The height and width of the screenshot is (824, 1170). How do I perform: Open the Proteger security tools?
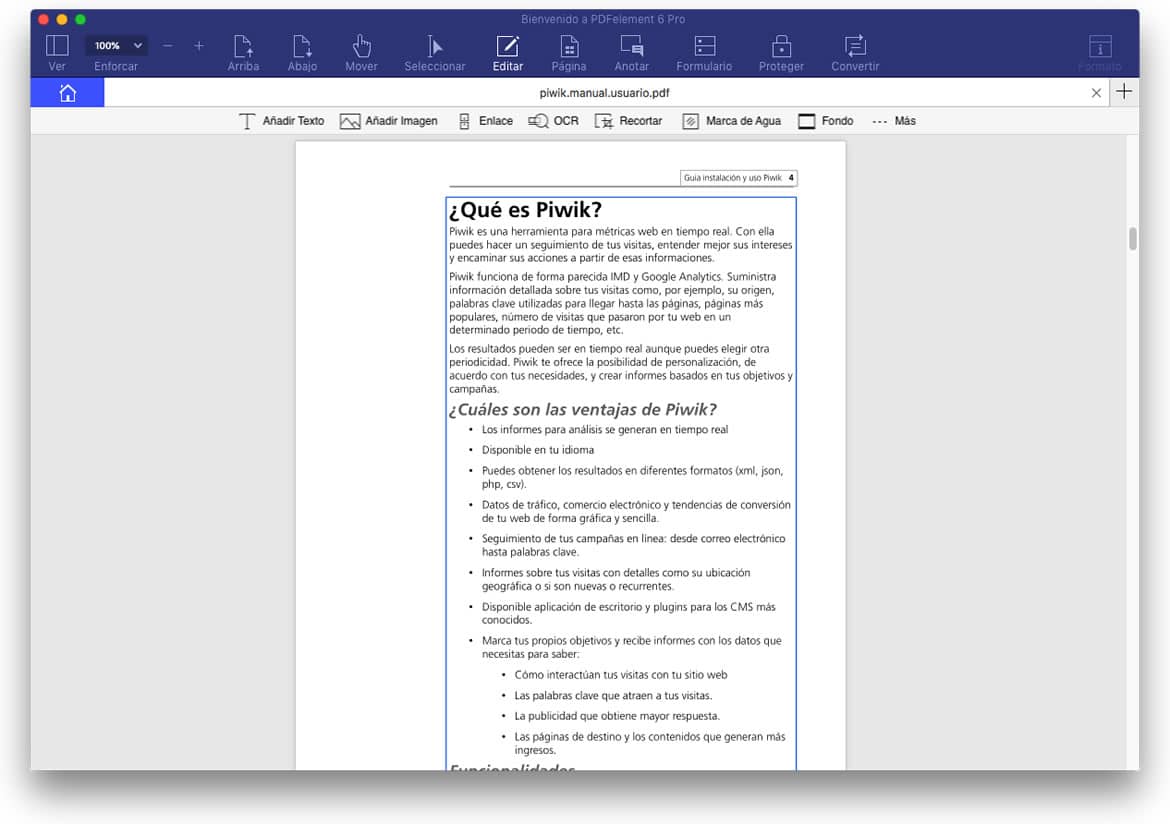tap(781, 46)
